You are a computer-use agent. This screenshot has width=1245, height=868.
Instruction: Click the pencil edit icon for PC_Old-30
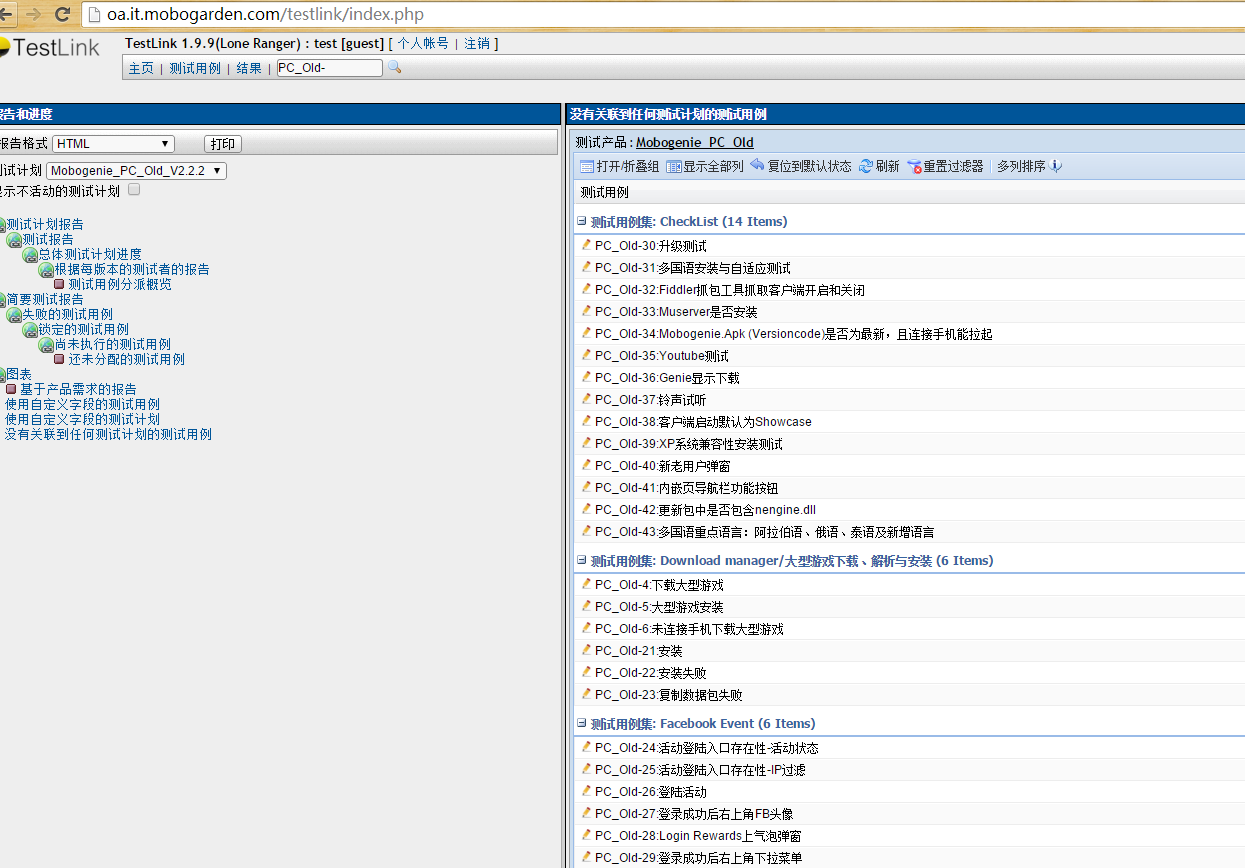pos(586,245)
